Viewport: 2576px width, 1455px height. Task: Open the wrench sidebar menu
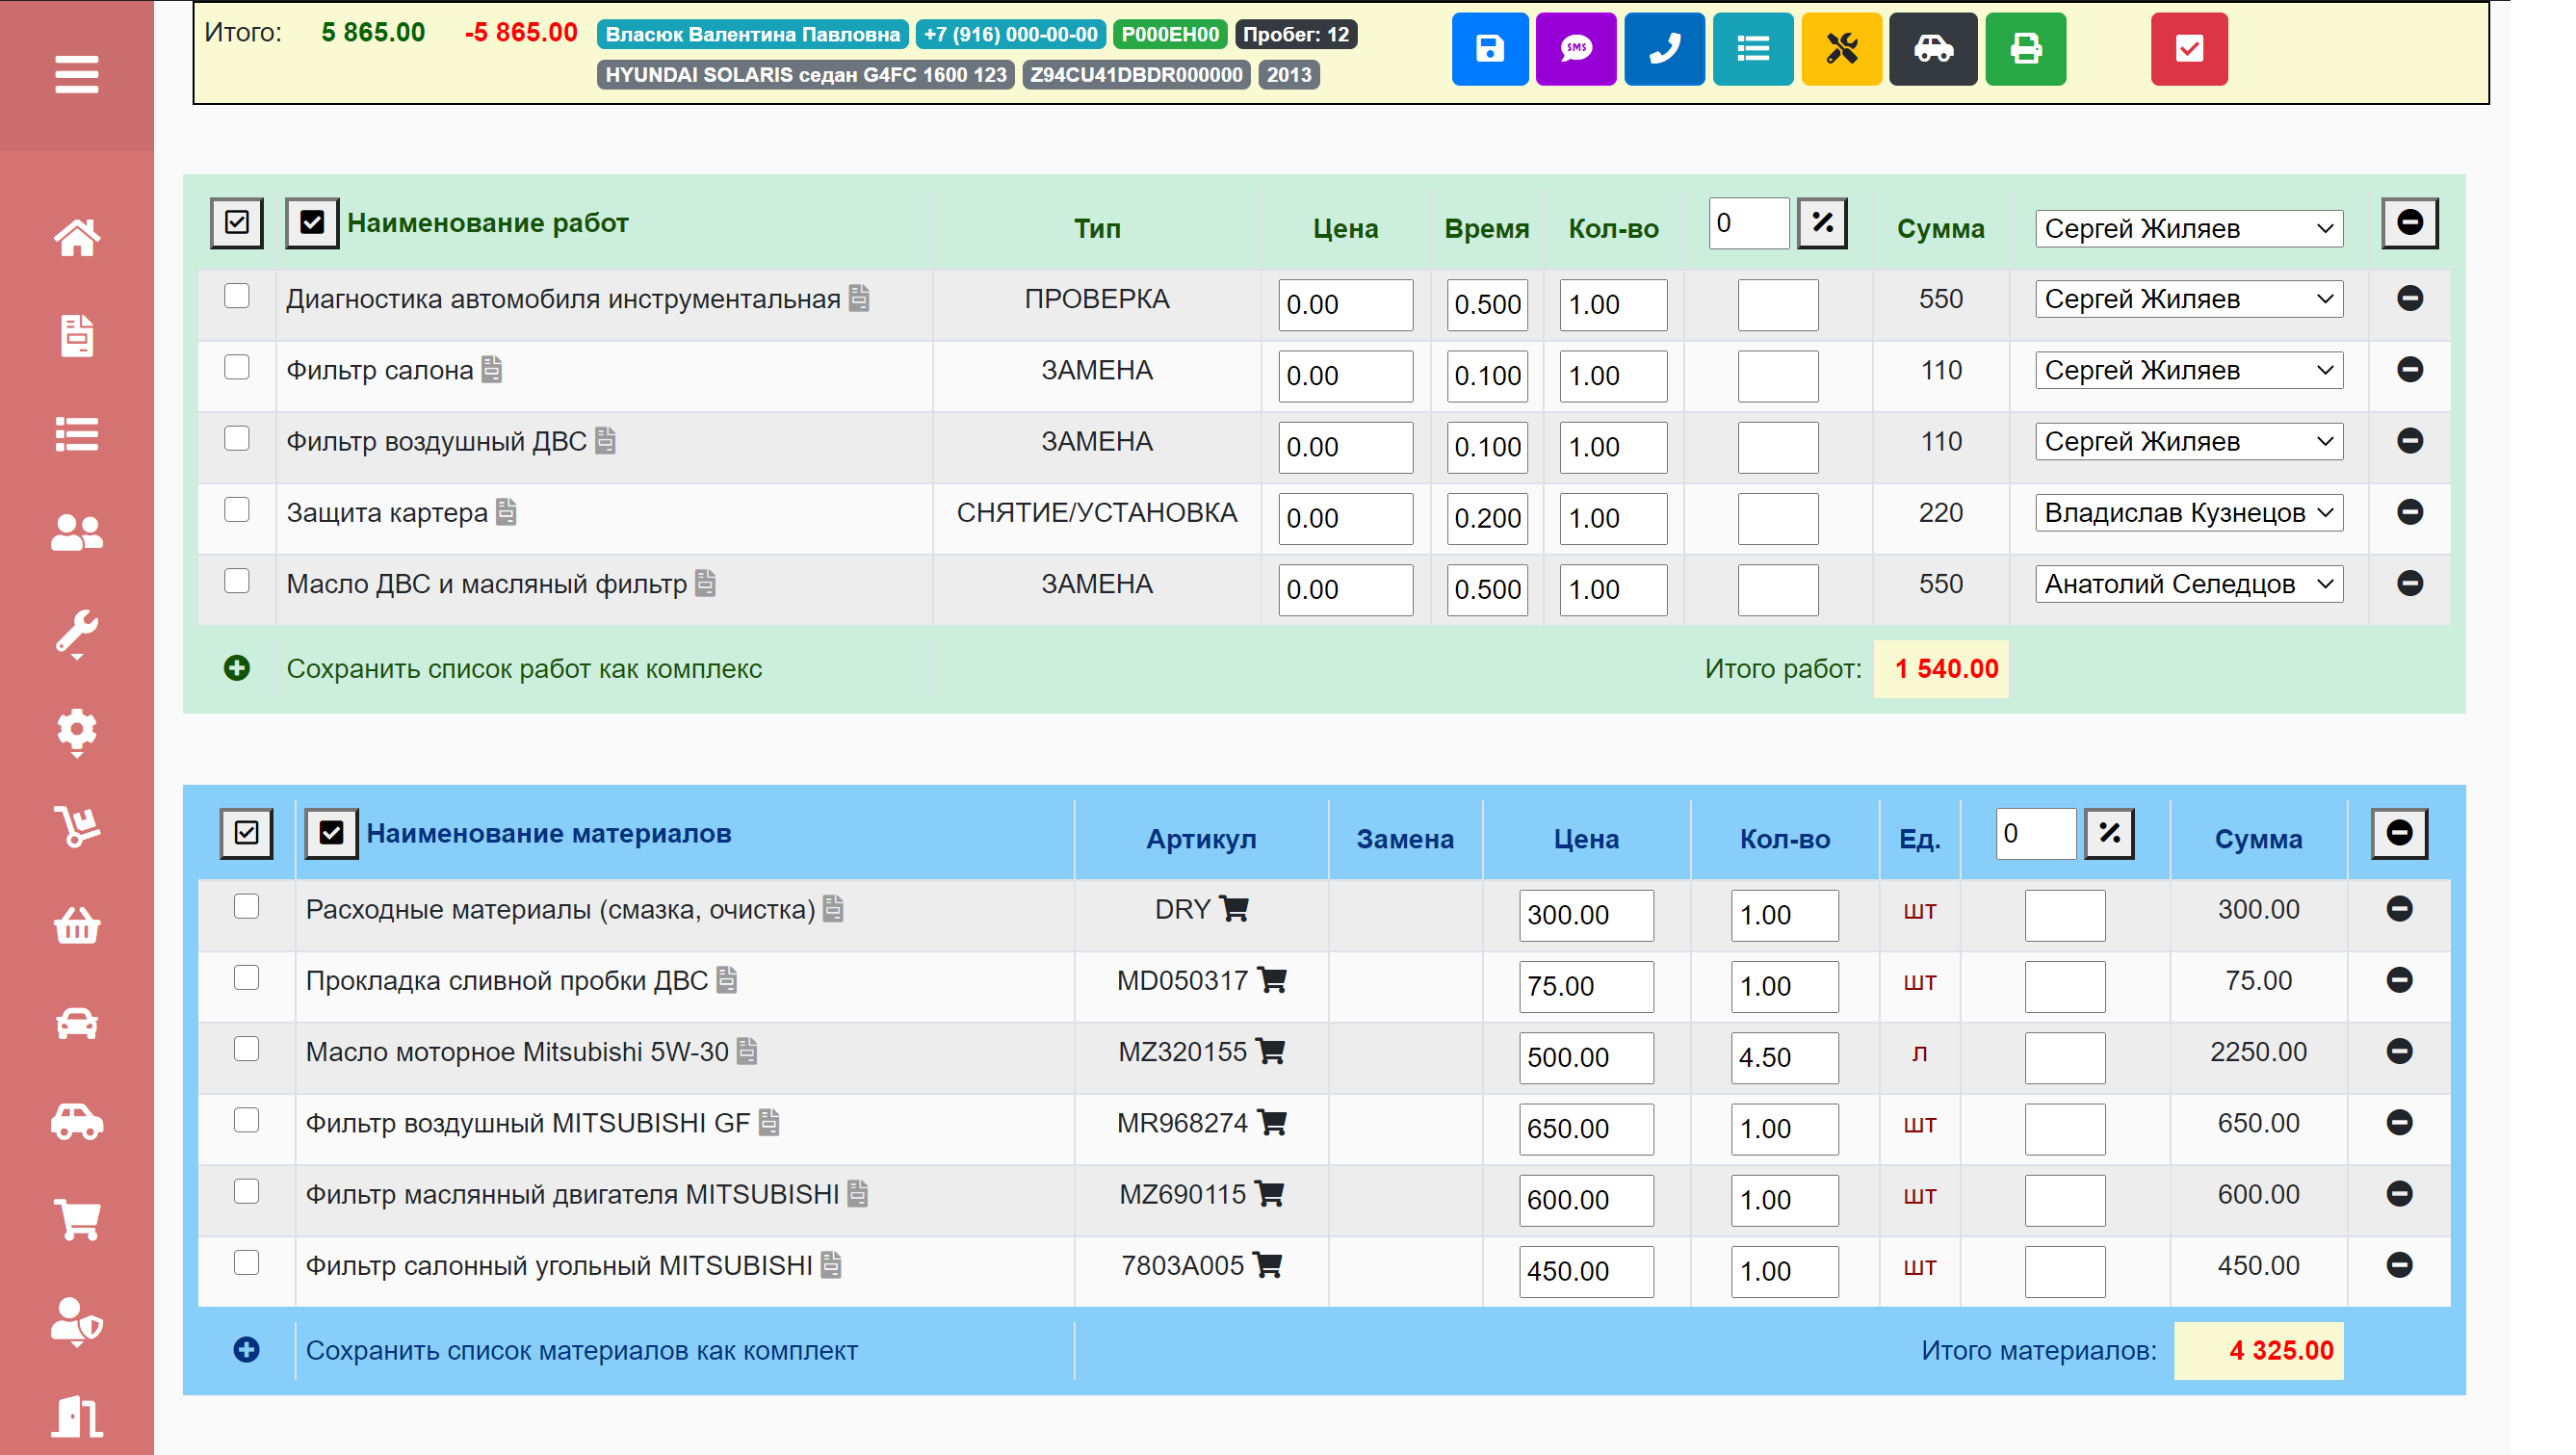point(77,635)
